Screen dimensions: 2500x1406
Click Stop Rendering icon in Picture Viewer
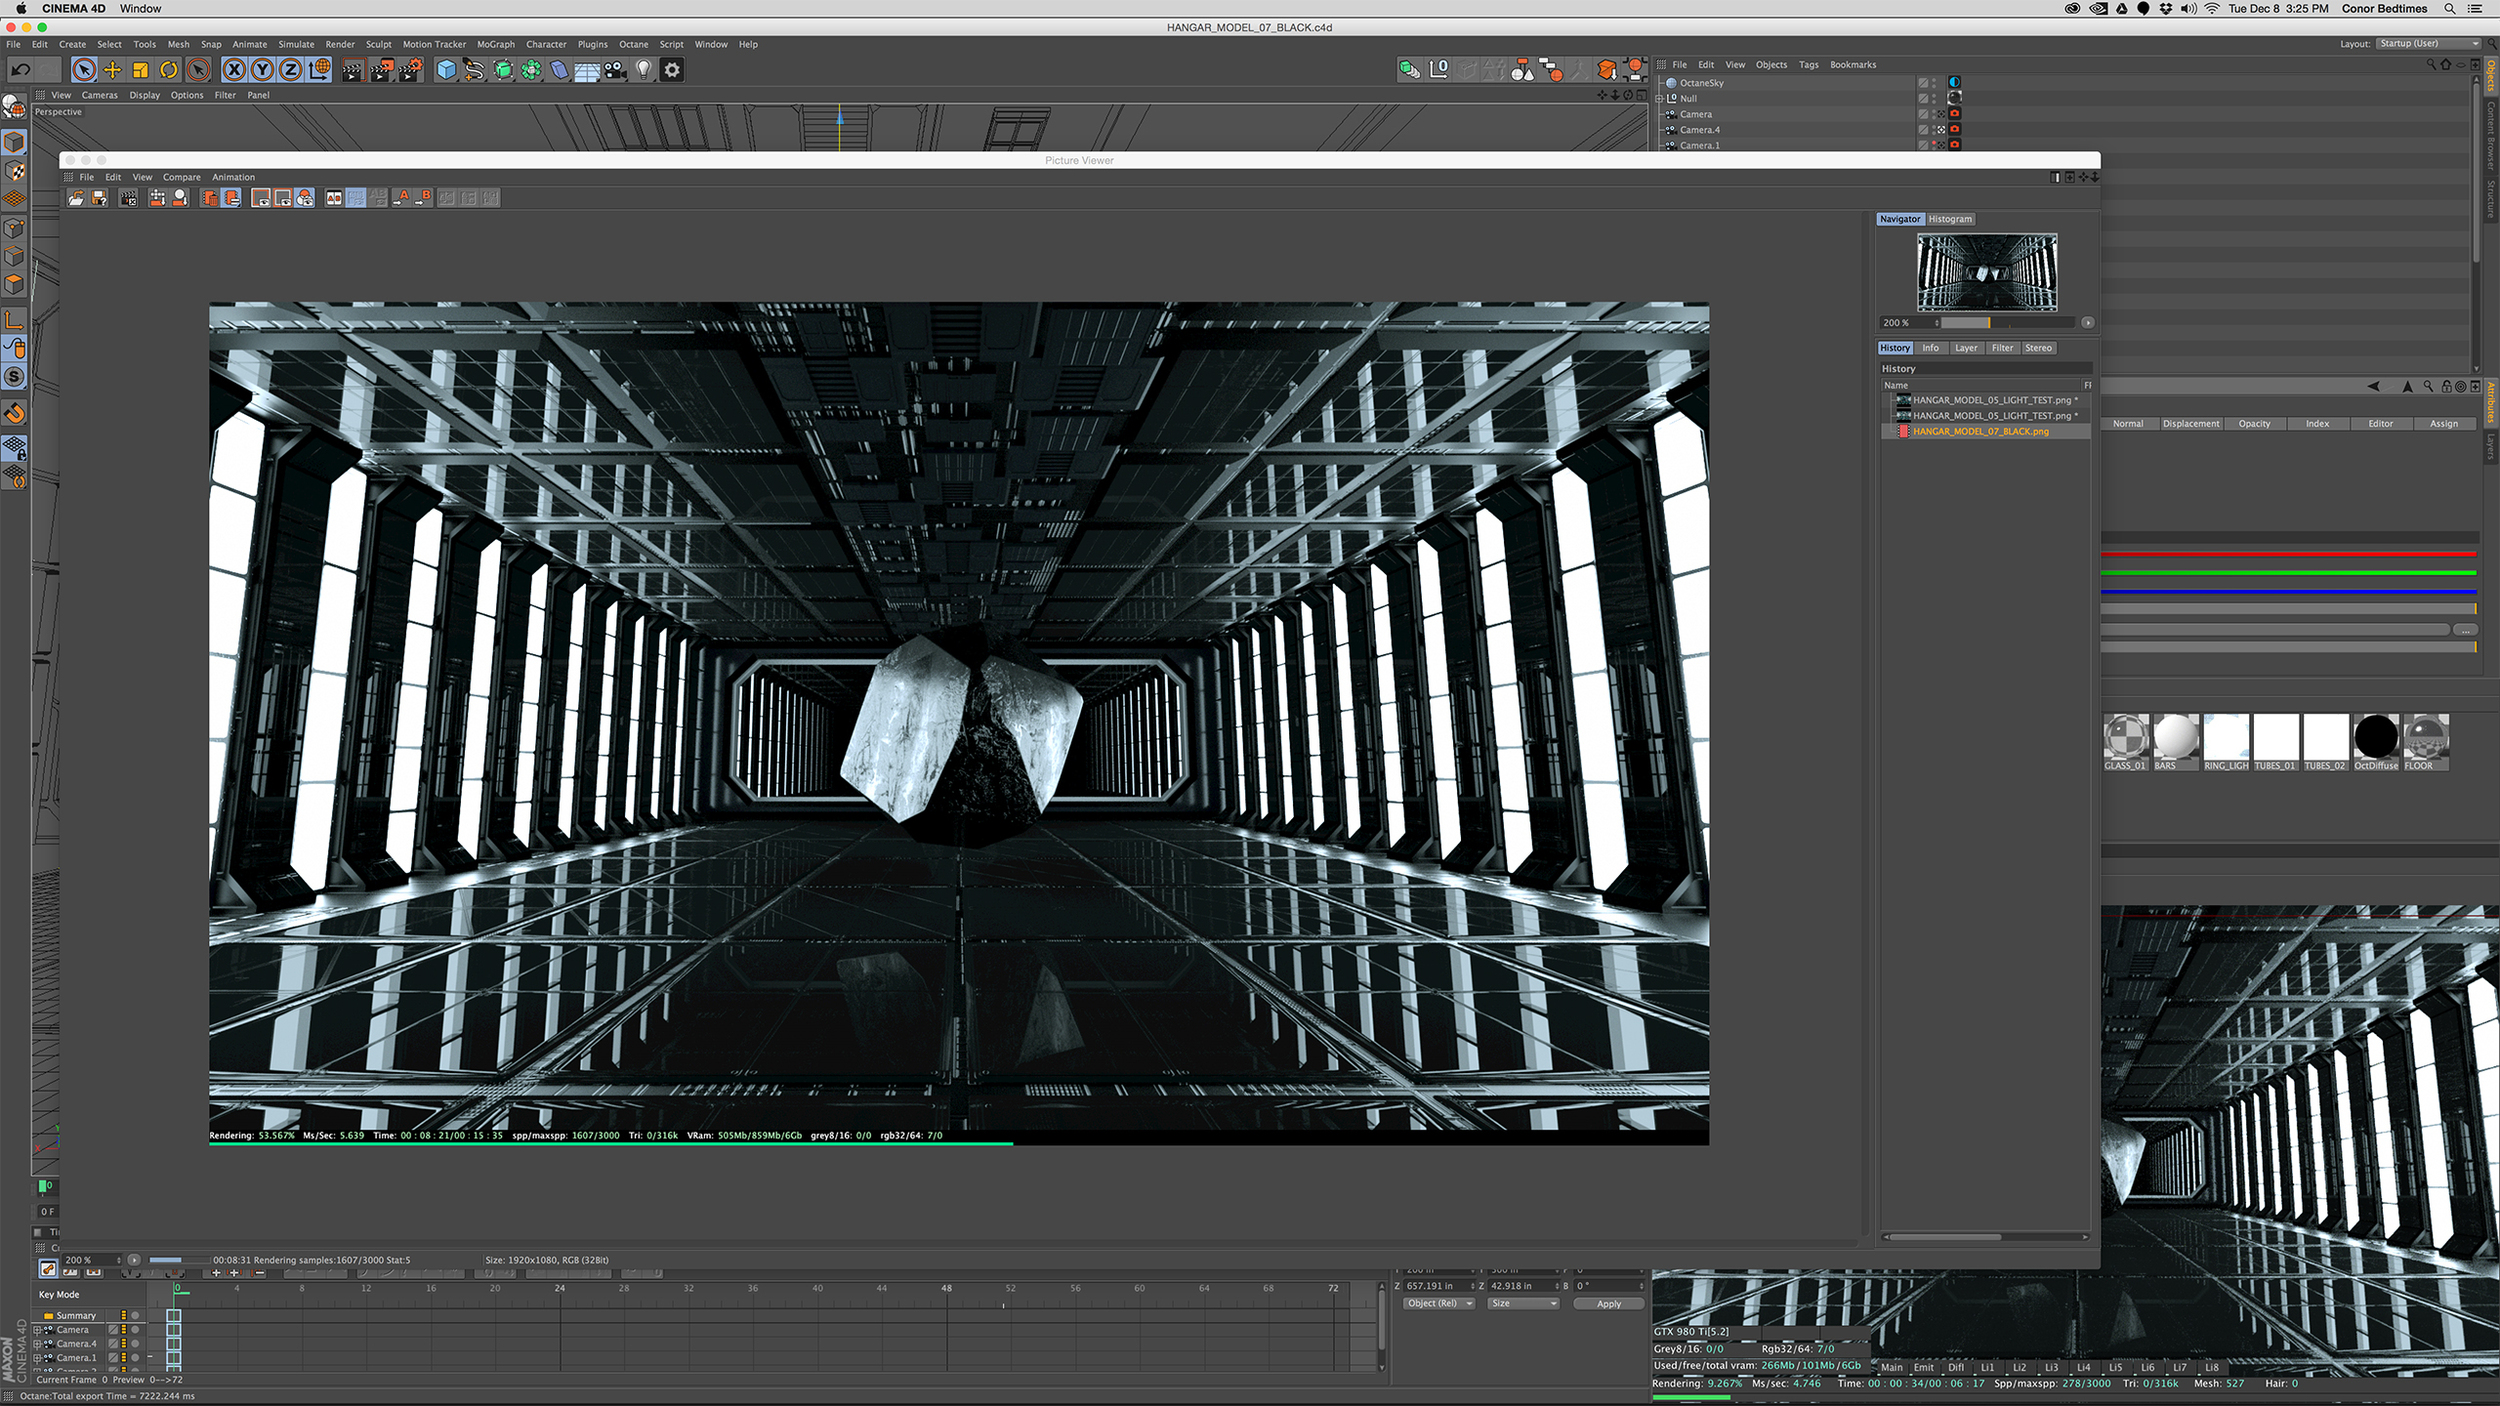129,198
